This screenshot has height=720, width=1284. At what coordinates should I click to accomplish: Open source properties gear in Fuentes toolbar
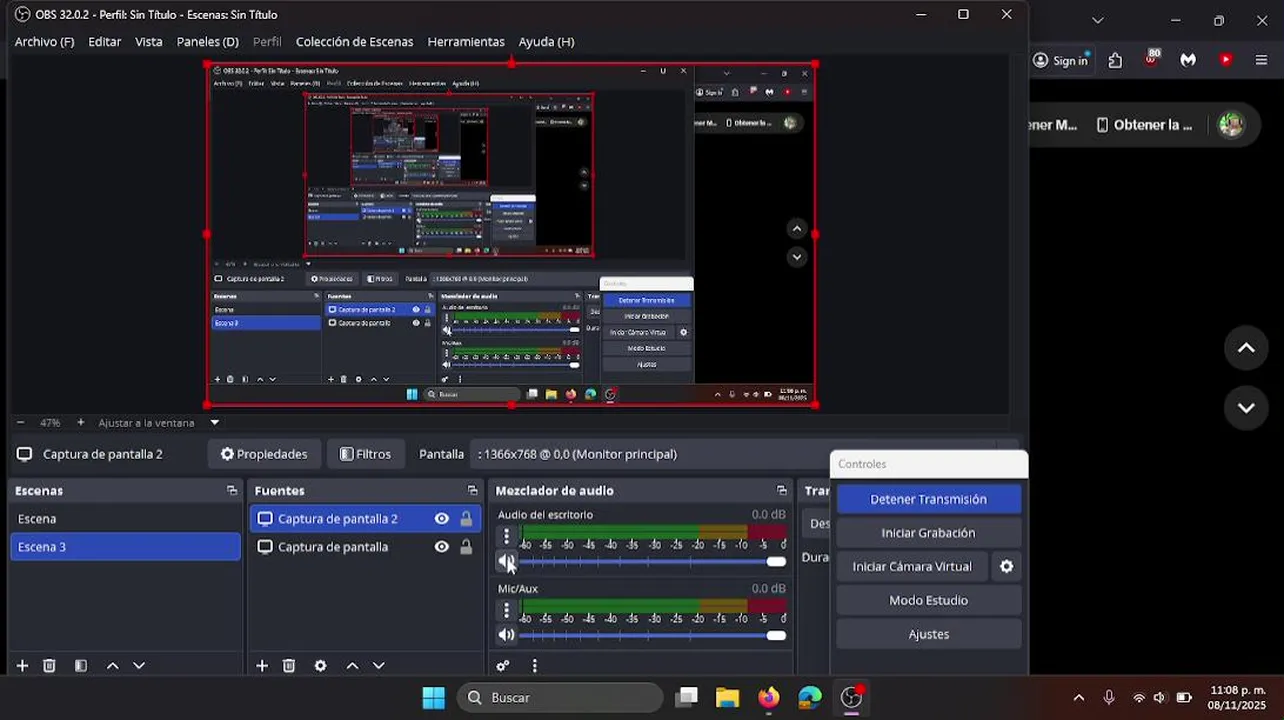coord(320,666)
